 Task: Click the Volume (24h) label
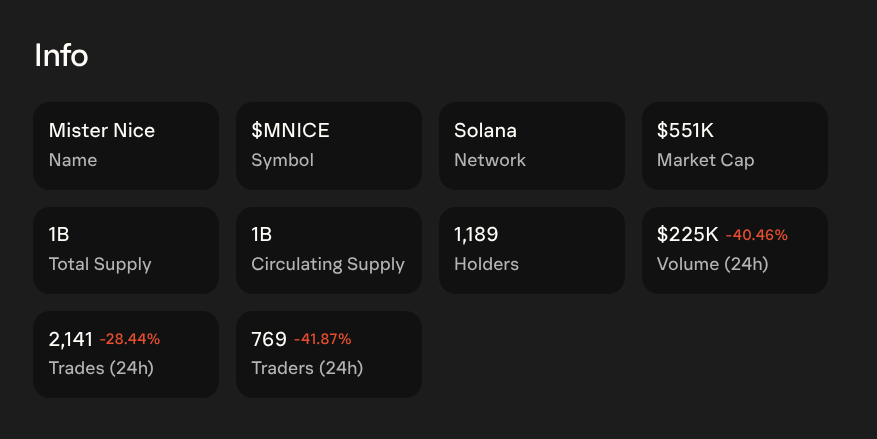coord(712,264)
